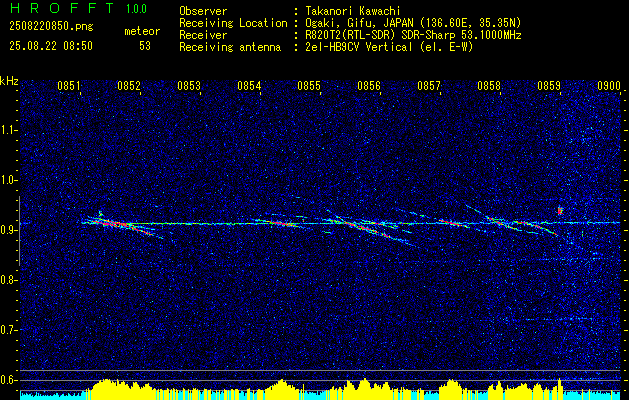Select the location Ogaki, Gifu, JAPAN text

tap(412, 23)
